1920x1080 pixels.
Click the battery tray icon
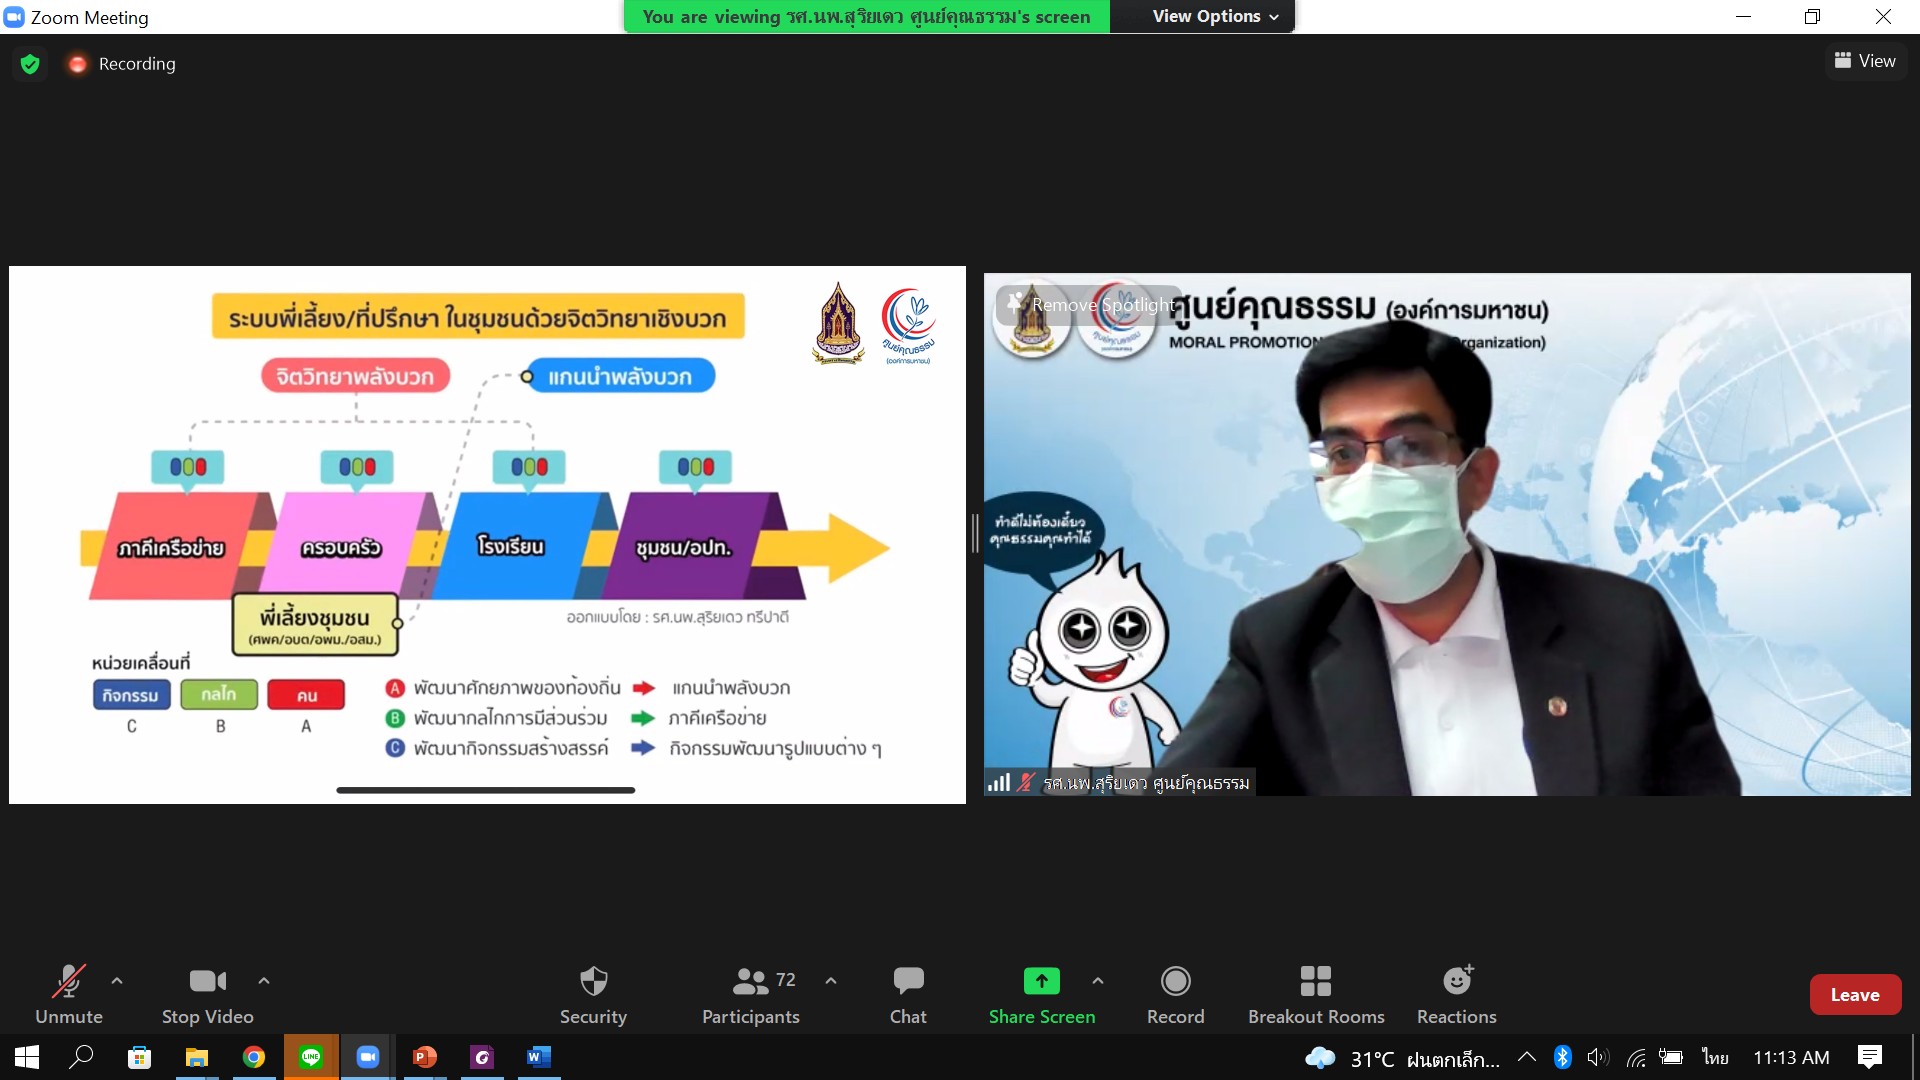(x=1671, y=1057)
